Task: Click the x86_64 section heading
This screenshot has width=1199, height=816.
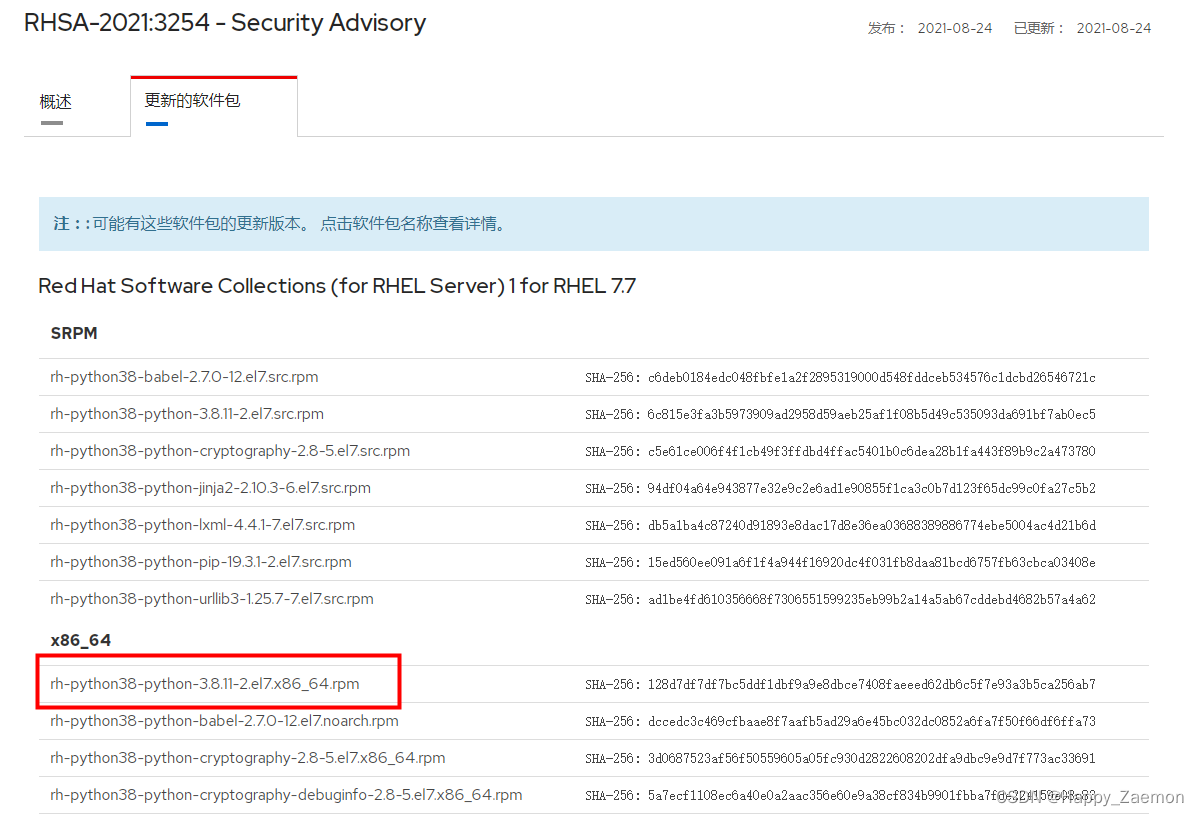Action: pos(81,640)
